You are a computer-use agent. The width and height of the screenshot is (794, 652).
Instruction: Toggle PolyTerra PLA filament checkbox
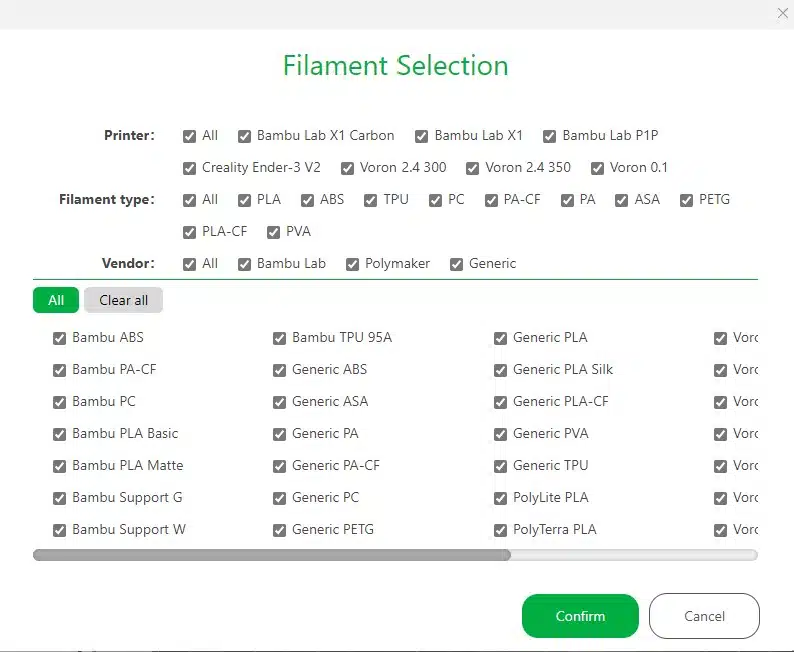coord(500,530)
